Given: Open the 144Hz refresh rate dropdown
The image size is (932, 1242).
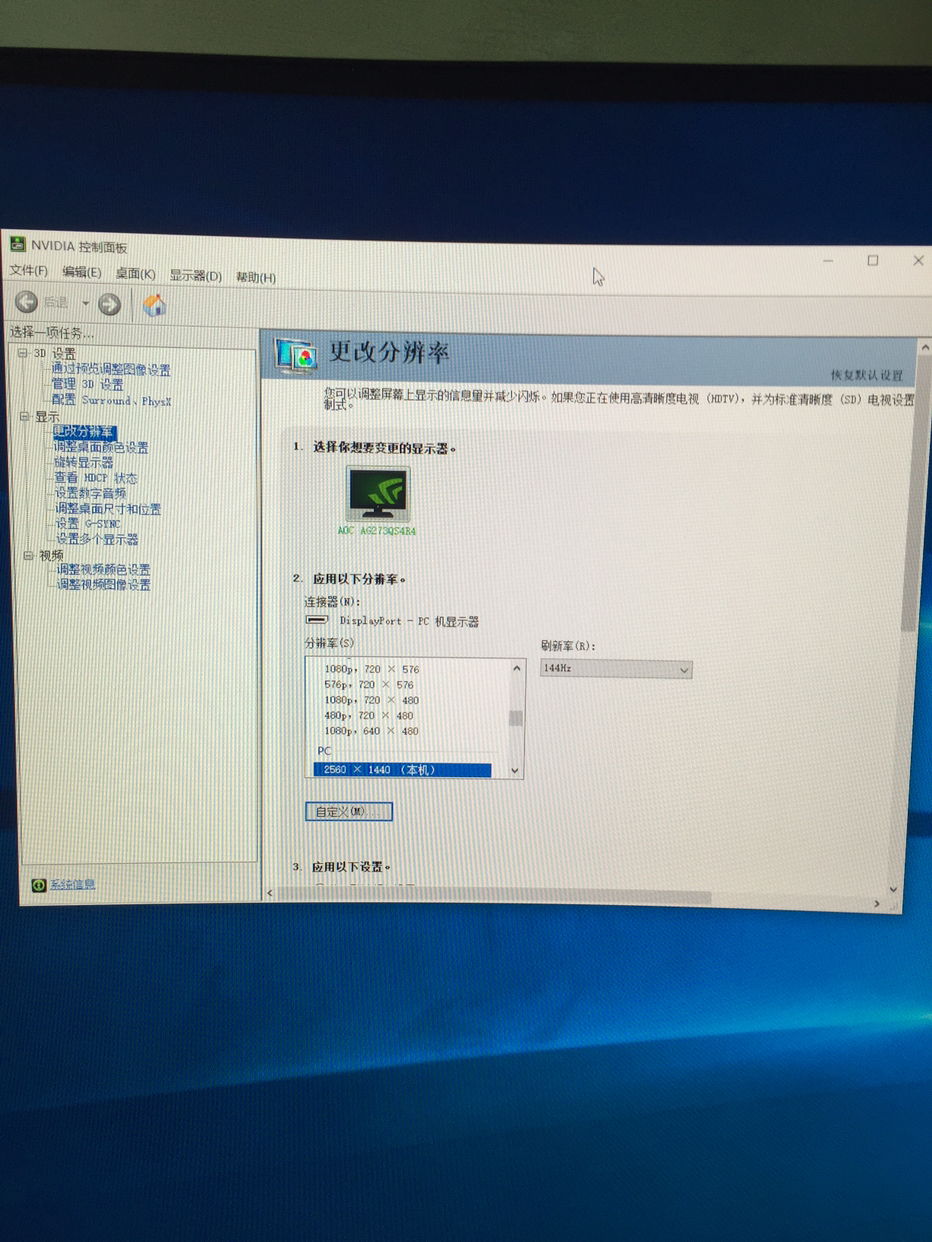Looking at the screenshot, I should (684, 668).
